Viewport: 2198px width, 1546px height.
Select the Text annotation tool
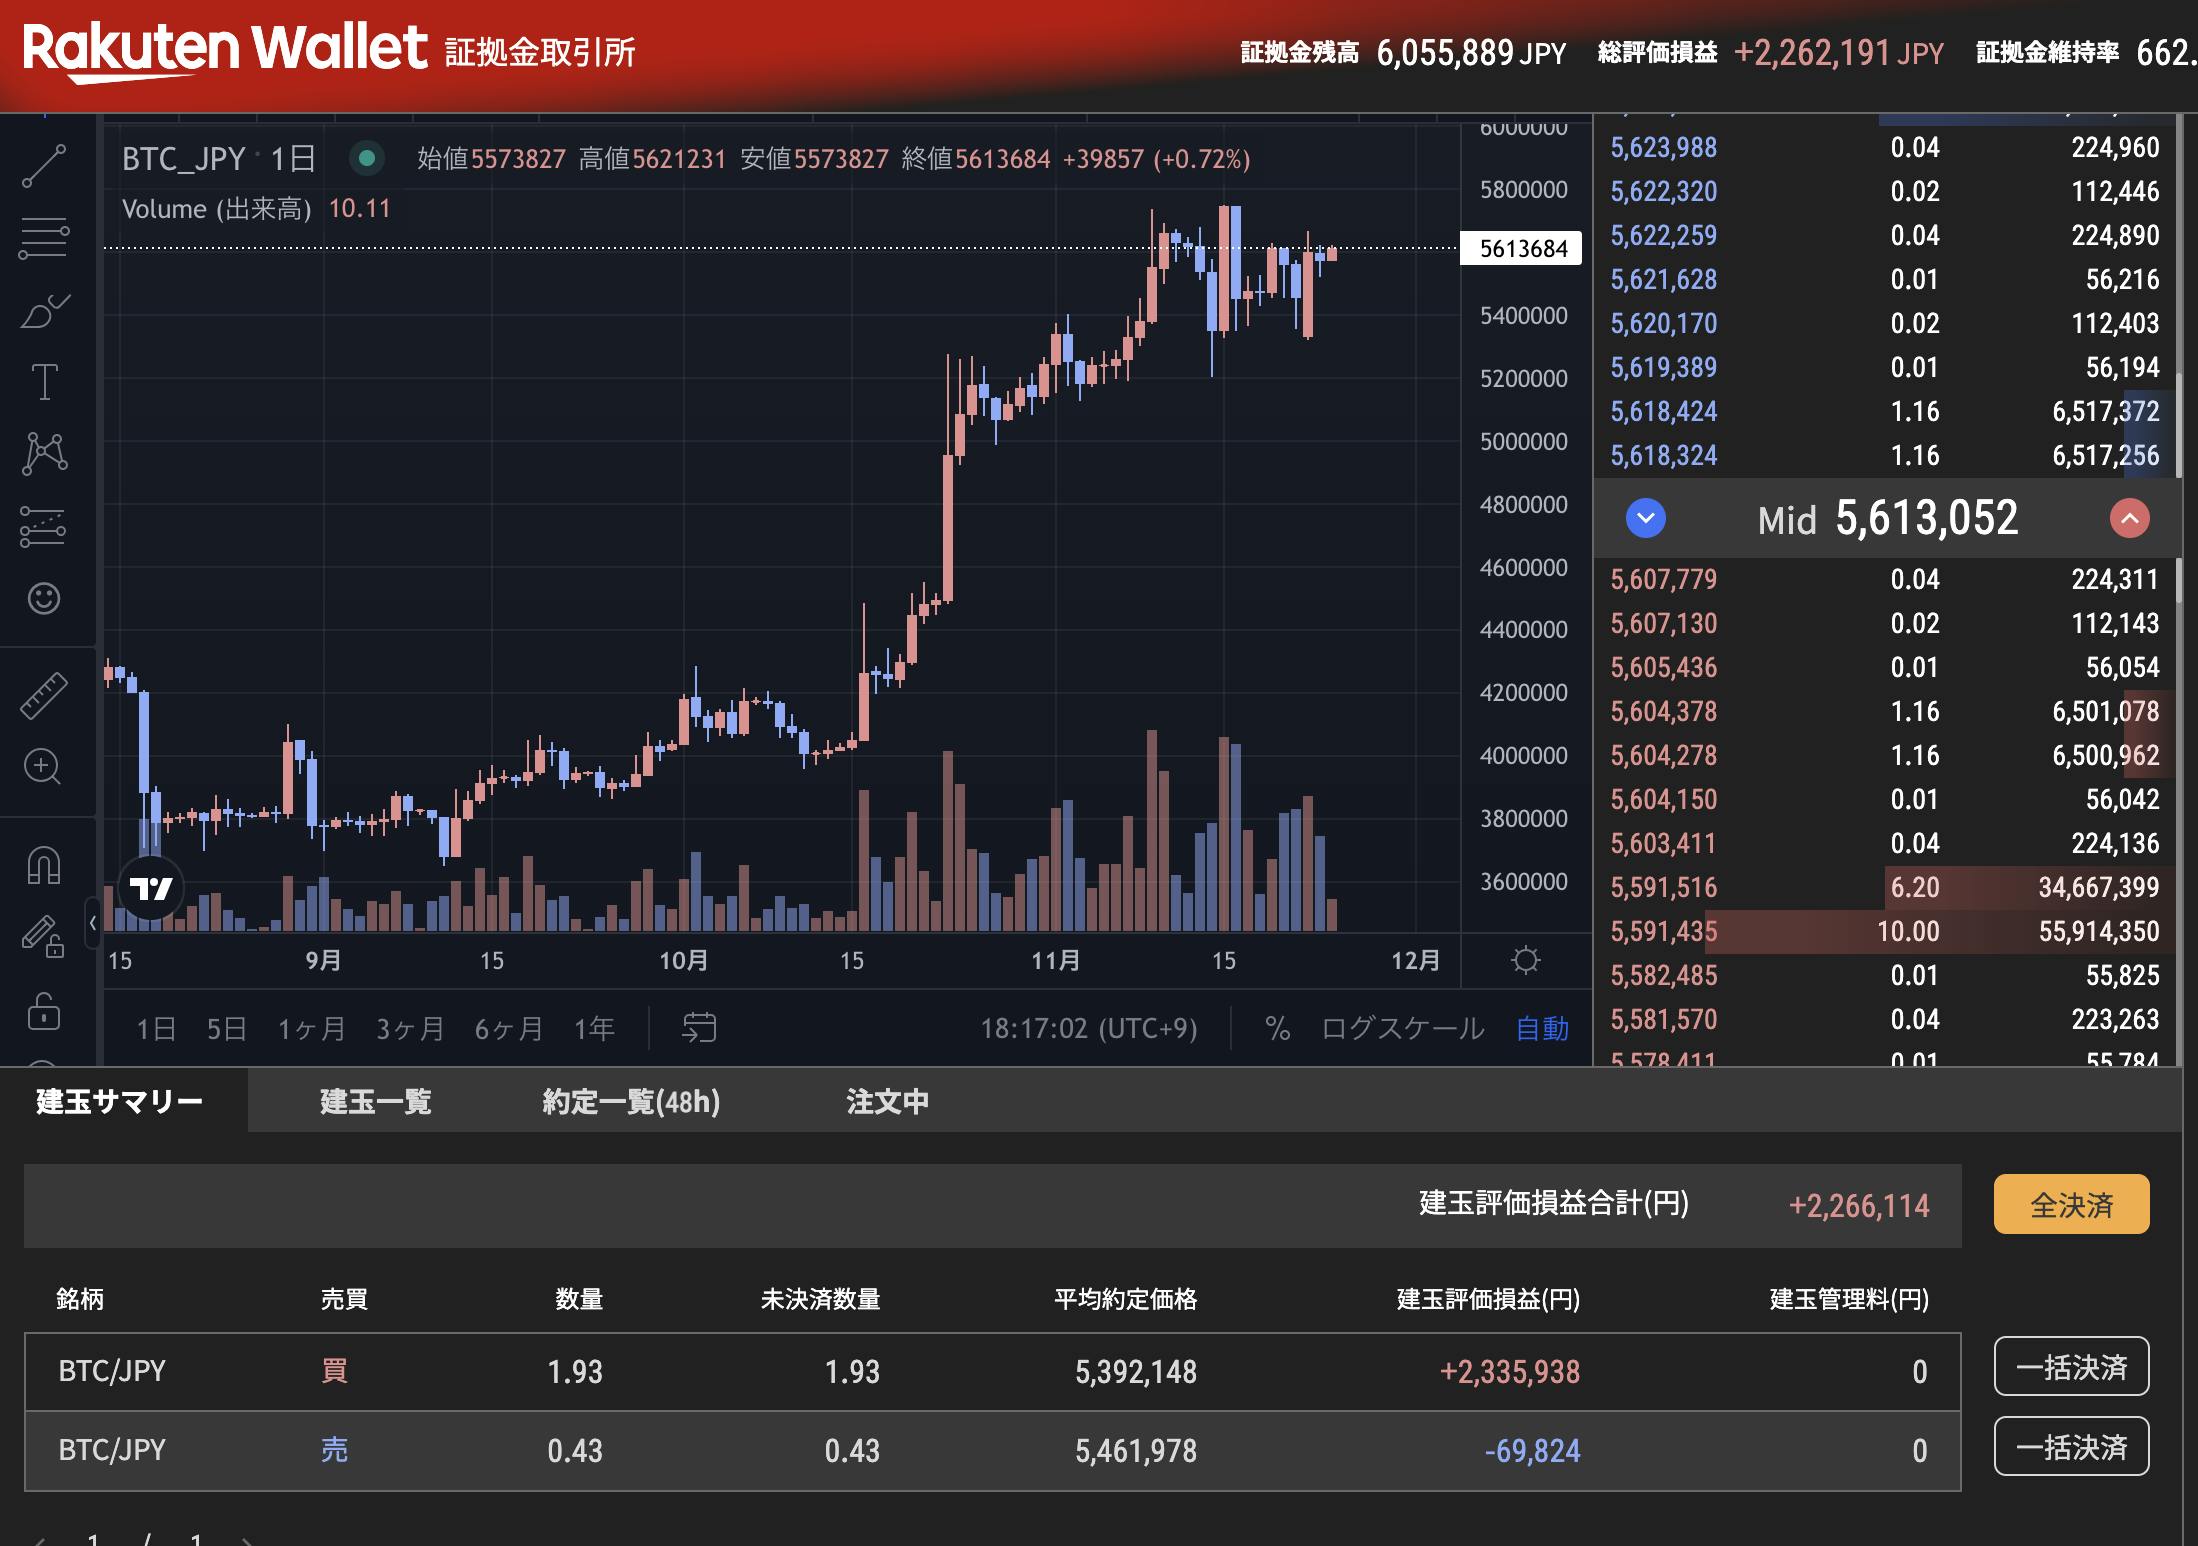tap(44, 382)
